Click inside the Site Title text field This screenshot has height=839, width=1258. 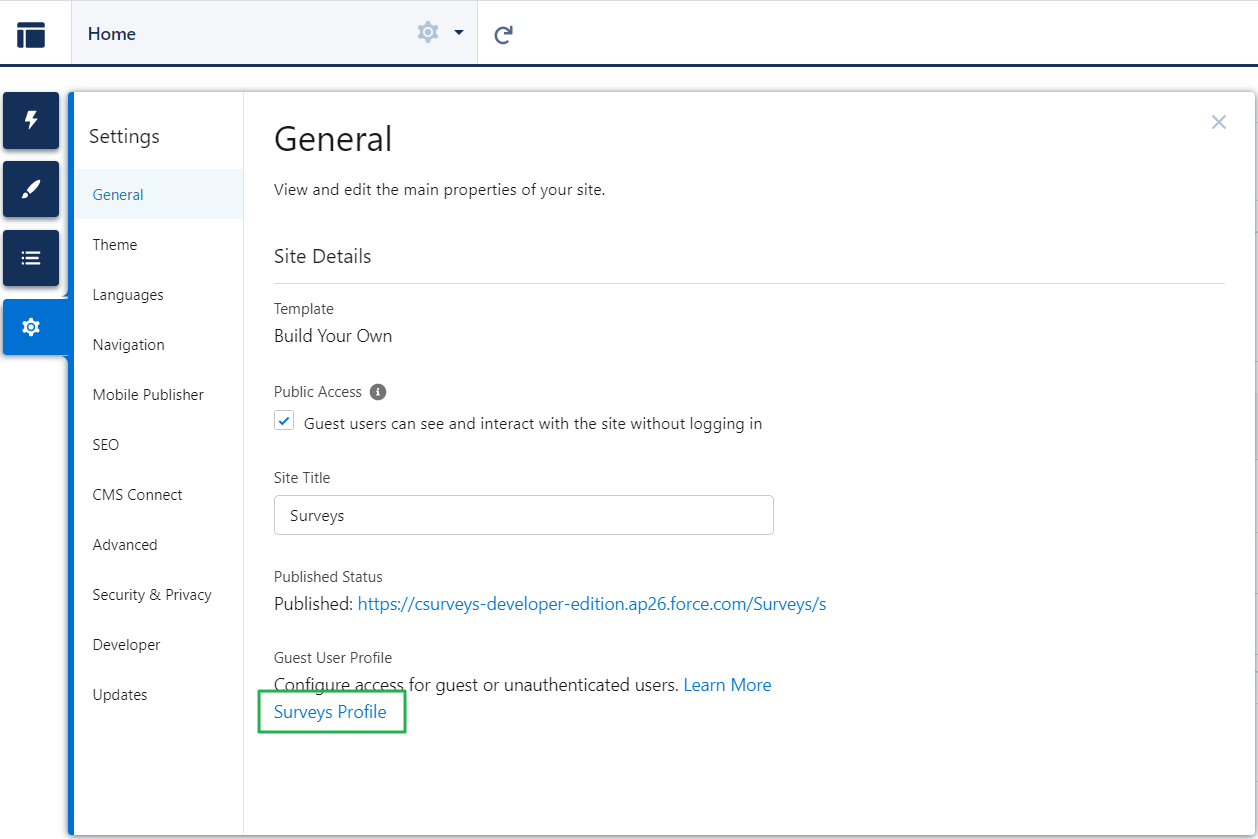point(523,514)
